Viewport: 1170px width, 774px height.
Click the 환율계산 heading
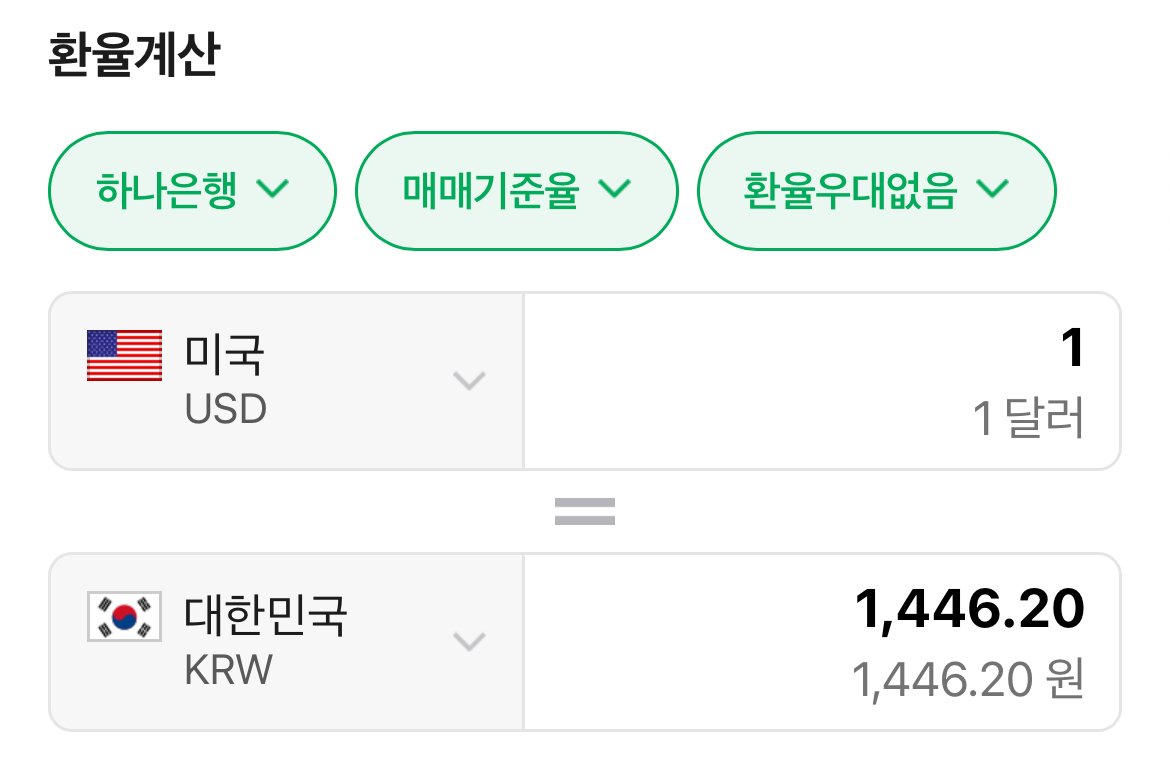[x=133, y=58]
